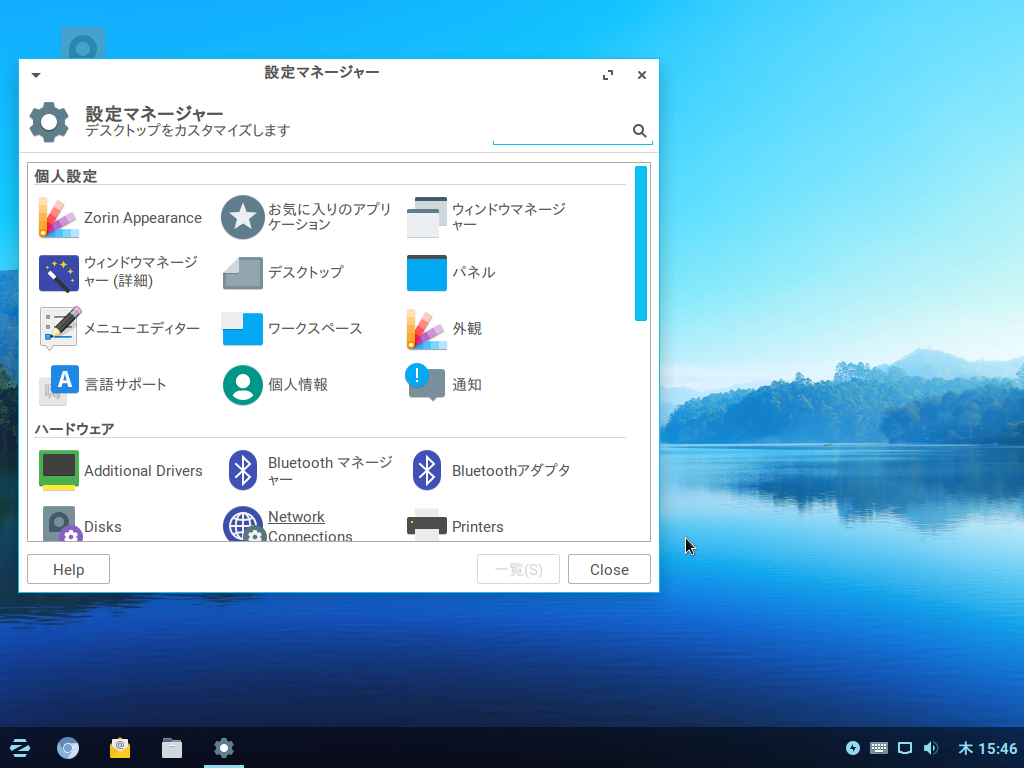
Task: Open the デスクトップ settings icon
Action: coord(243,272)
